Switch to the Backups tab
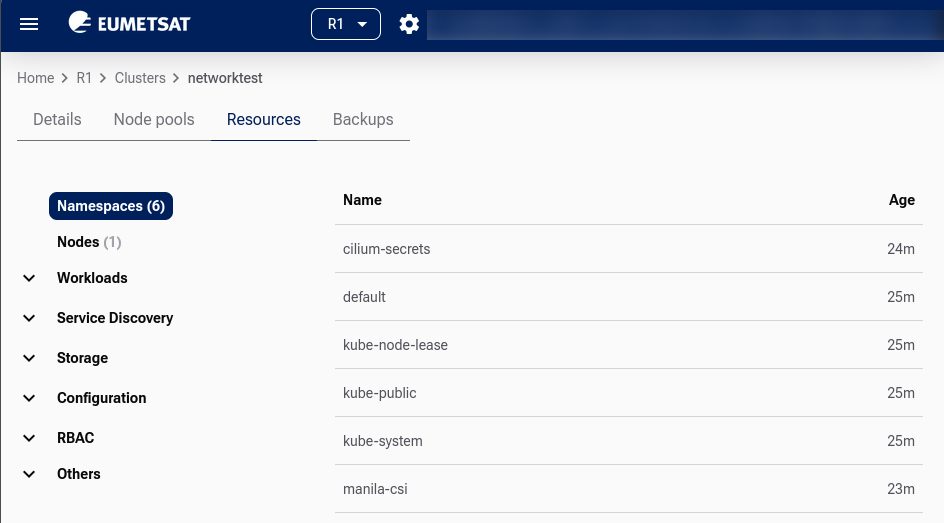The height and width of the screenshot is (523, 944). click(x=363, y=119)
